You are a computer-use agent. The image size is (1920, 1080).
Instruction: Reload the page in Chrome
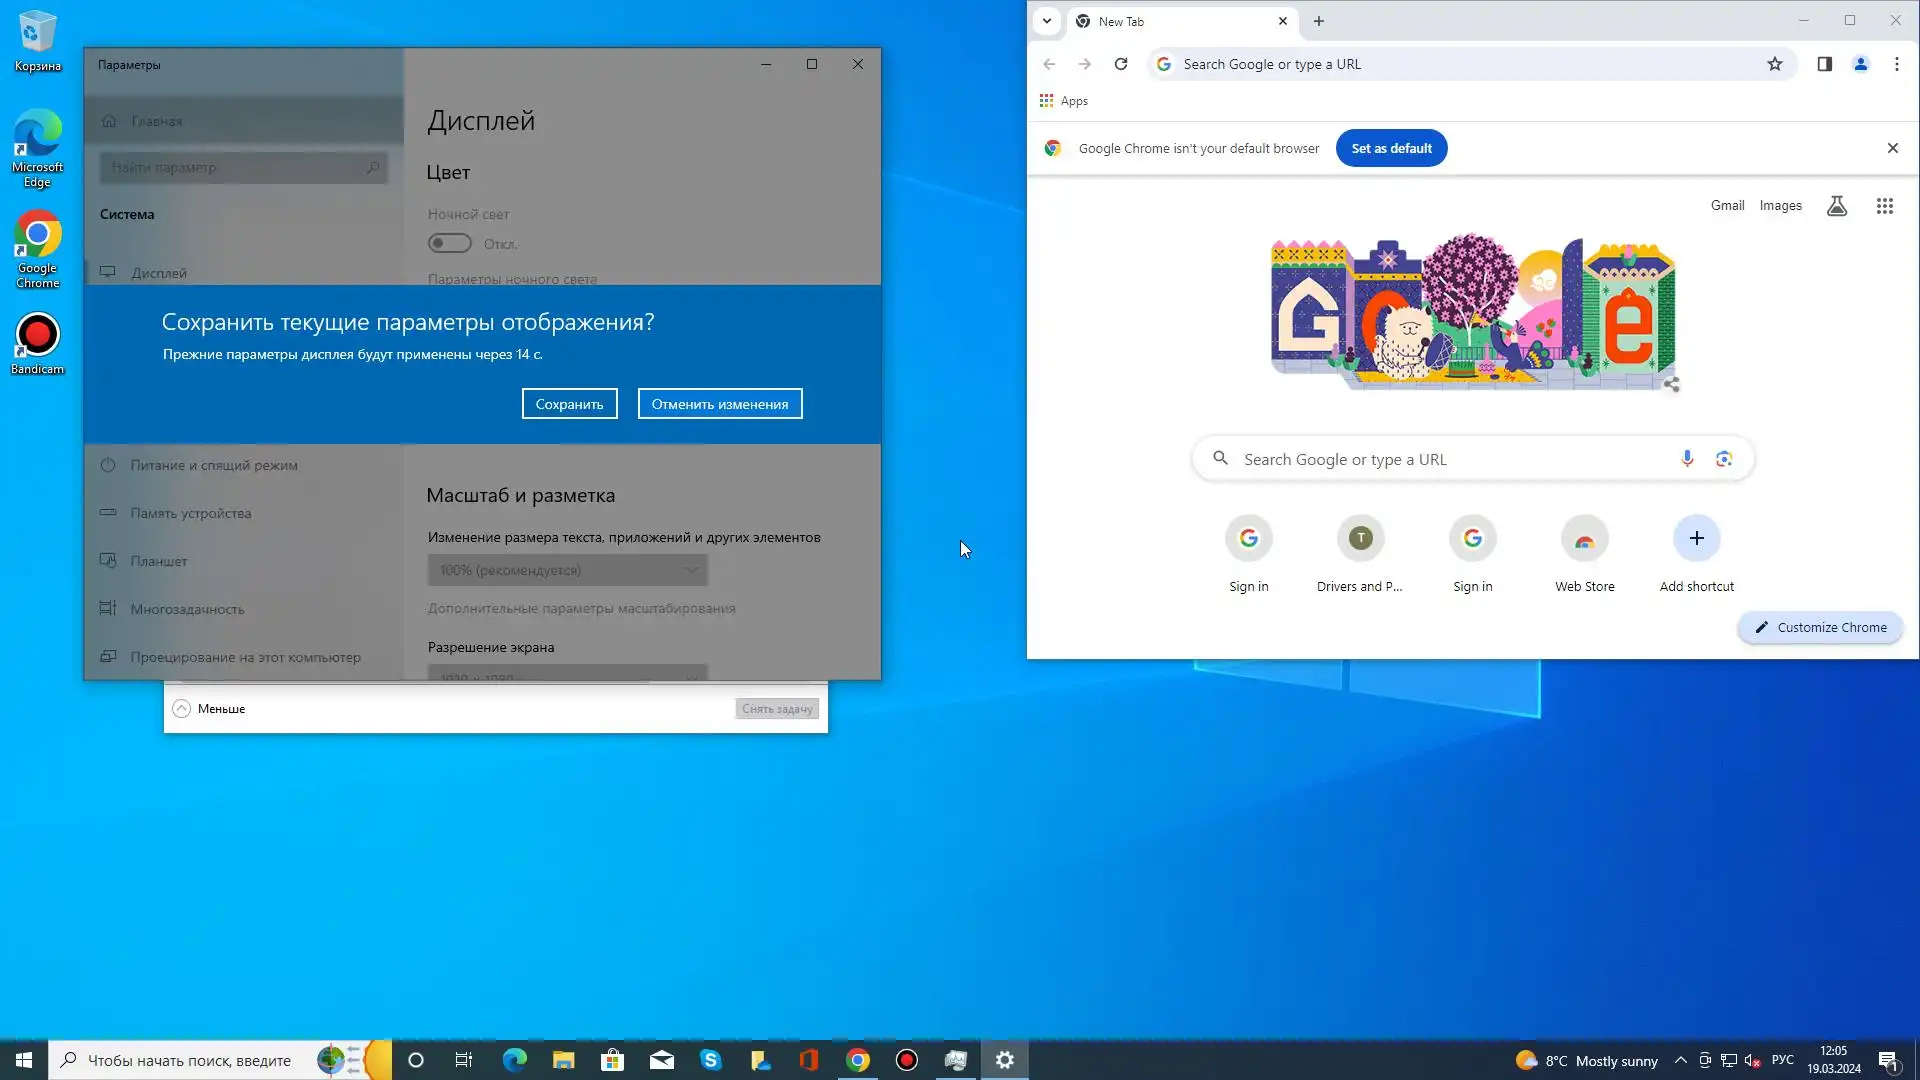click(x=1121, y=64)
